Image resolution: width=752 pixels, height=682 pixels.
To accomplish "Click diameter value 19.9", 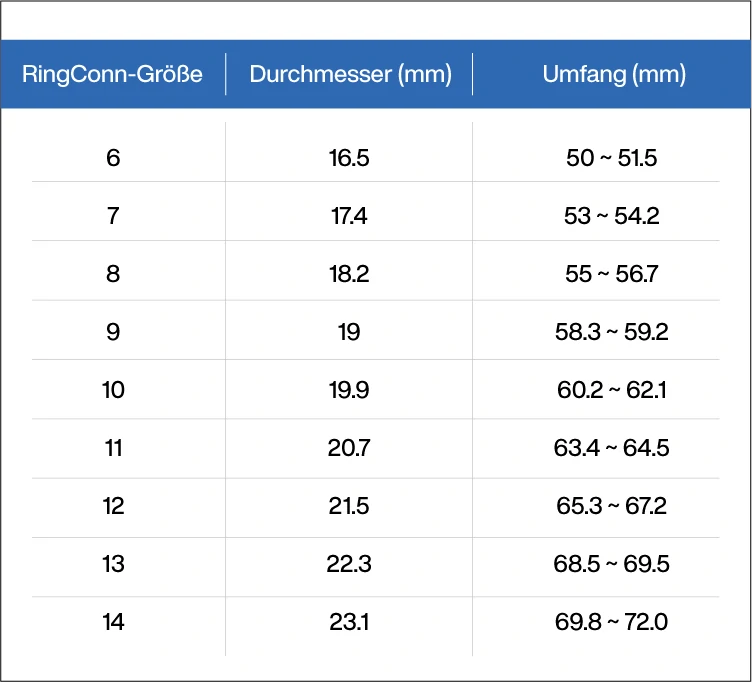I will 349,389.
